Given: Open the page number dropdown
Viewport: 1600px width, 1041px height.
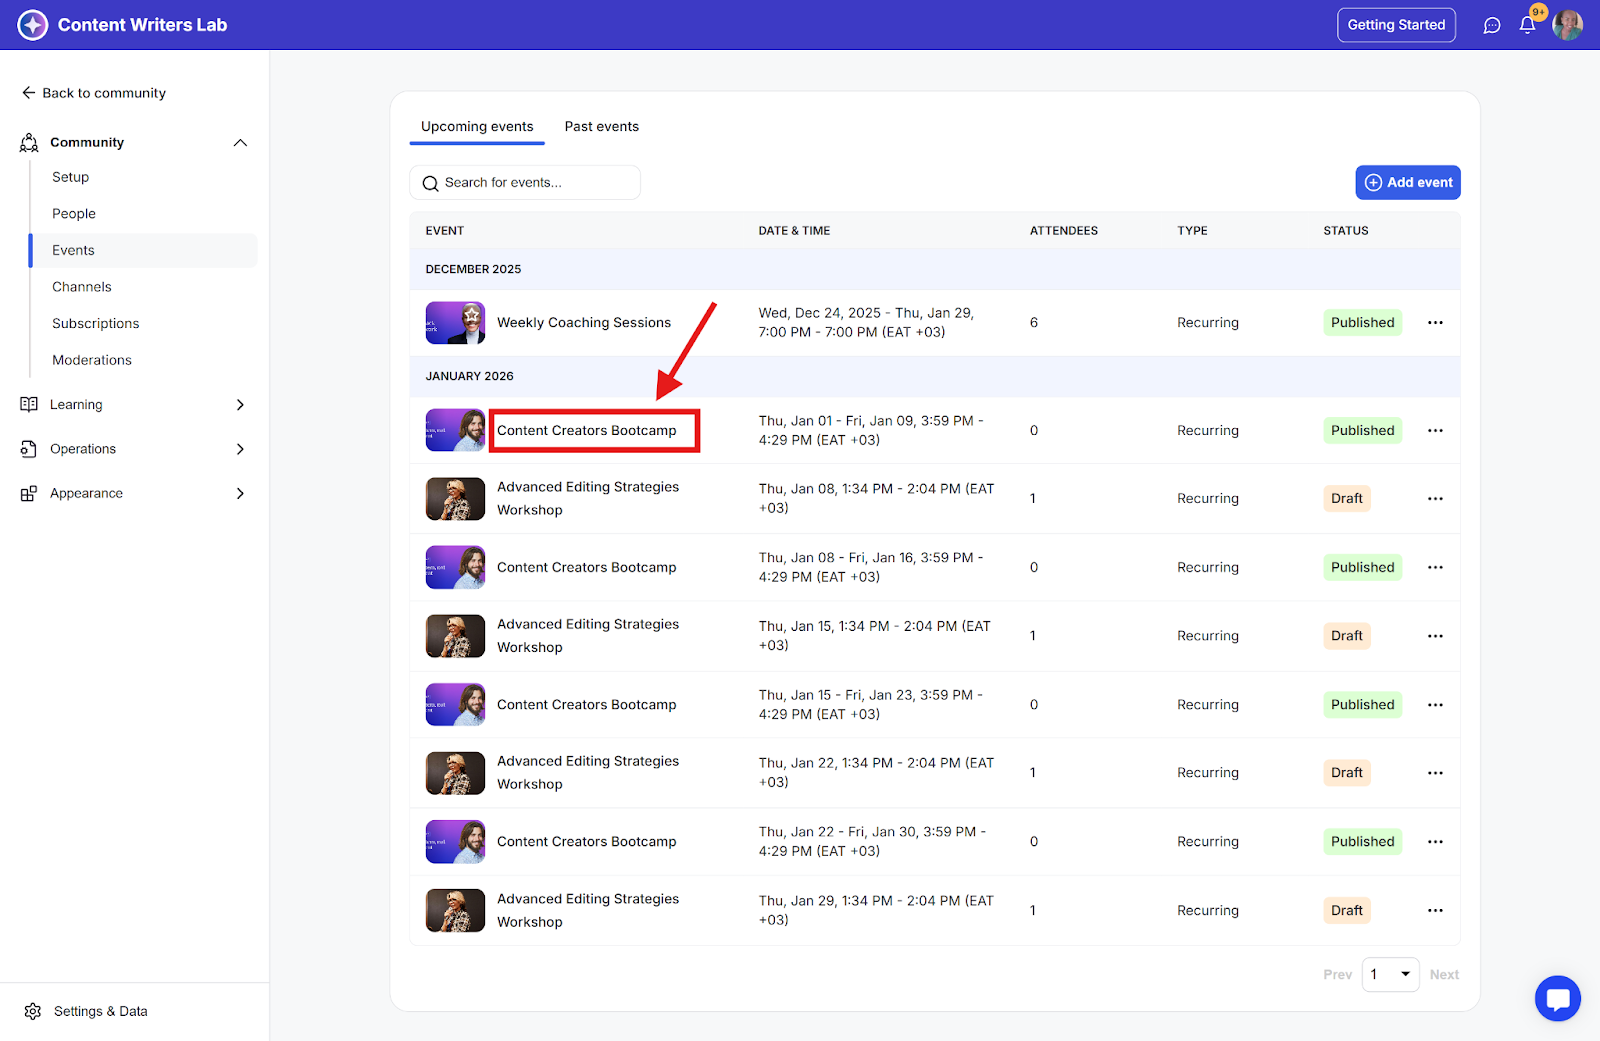Looking at the screenshot, I should [1390, 974].
